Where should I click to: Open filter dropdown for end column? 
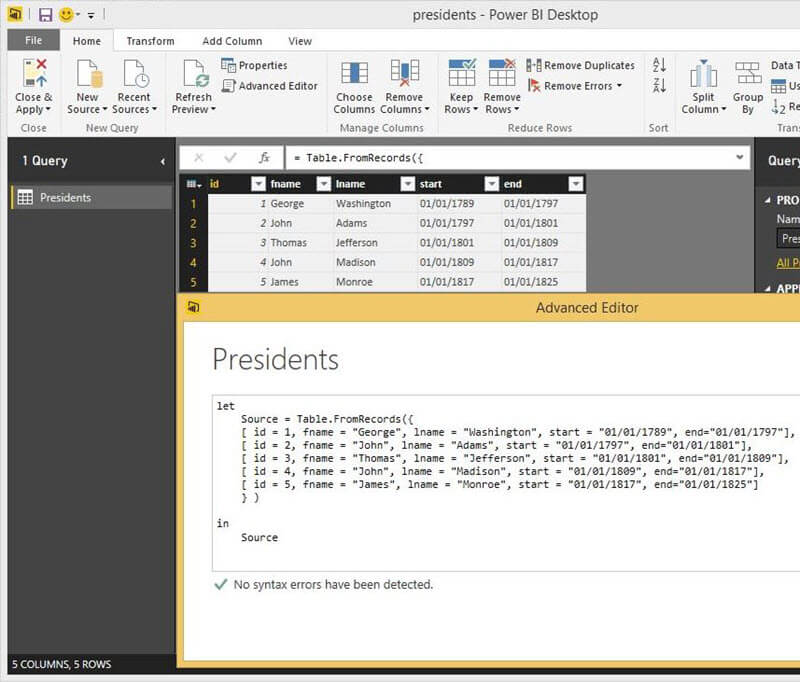pyautogui.click(x=576, y=184)
